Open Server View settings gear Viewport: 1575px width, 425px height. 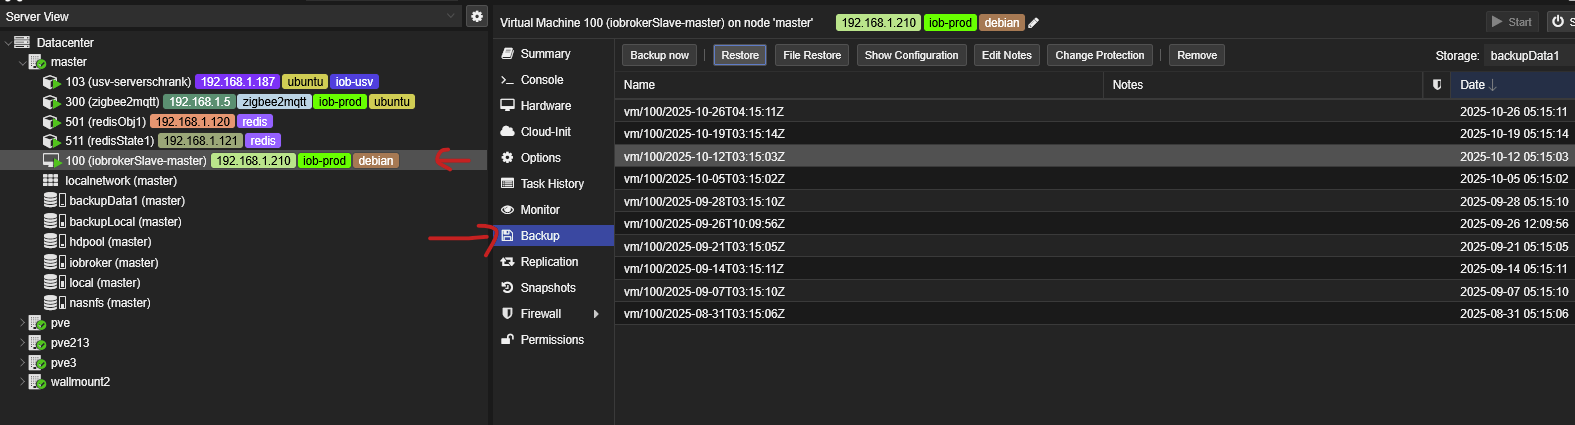point(477,16)
